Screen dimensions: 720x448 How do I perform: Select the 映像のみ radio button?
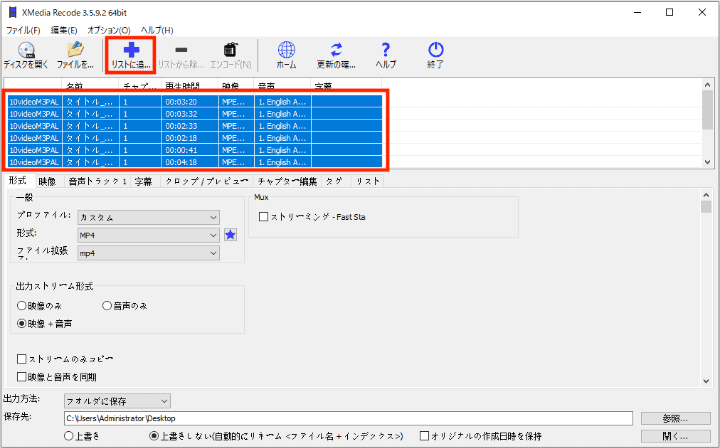(x=22, y=305)
